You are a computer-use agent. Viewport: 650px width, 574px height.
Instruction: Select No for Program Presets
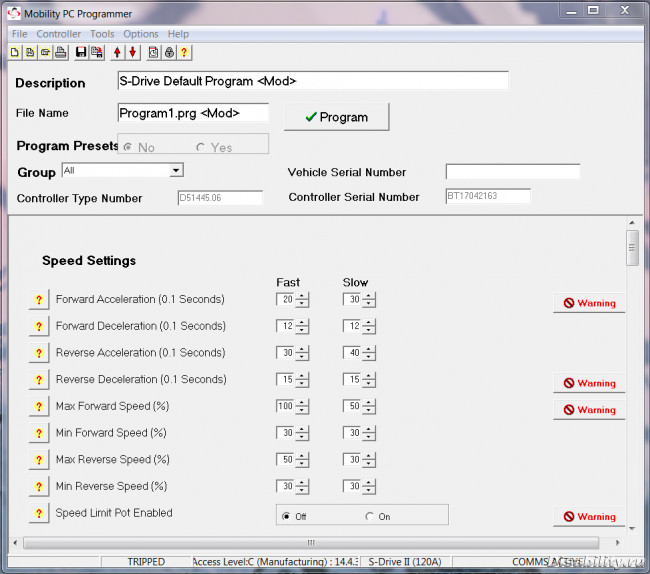coord(128,147)
